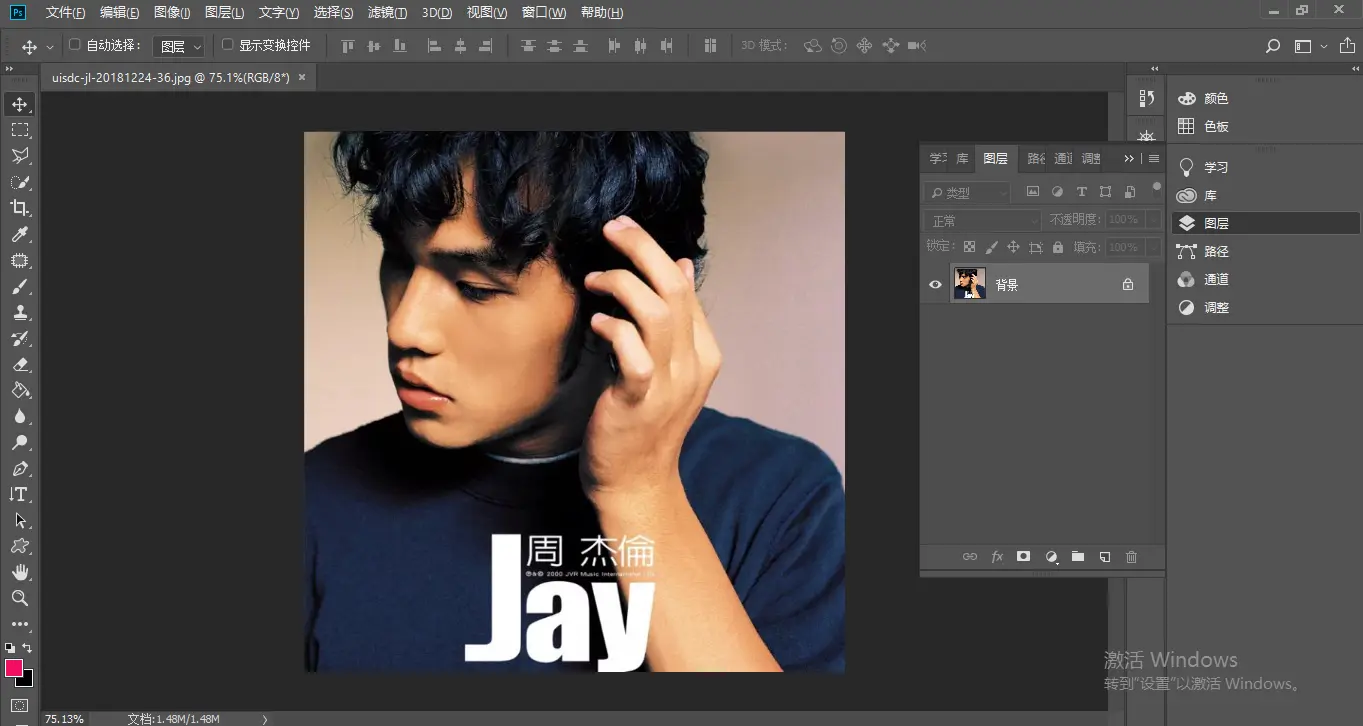Screen dimensions: 1363x726
Task: Toggle lock all padlock in 锁定 row
Action: click(1058, 247)
